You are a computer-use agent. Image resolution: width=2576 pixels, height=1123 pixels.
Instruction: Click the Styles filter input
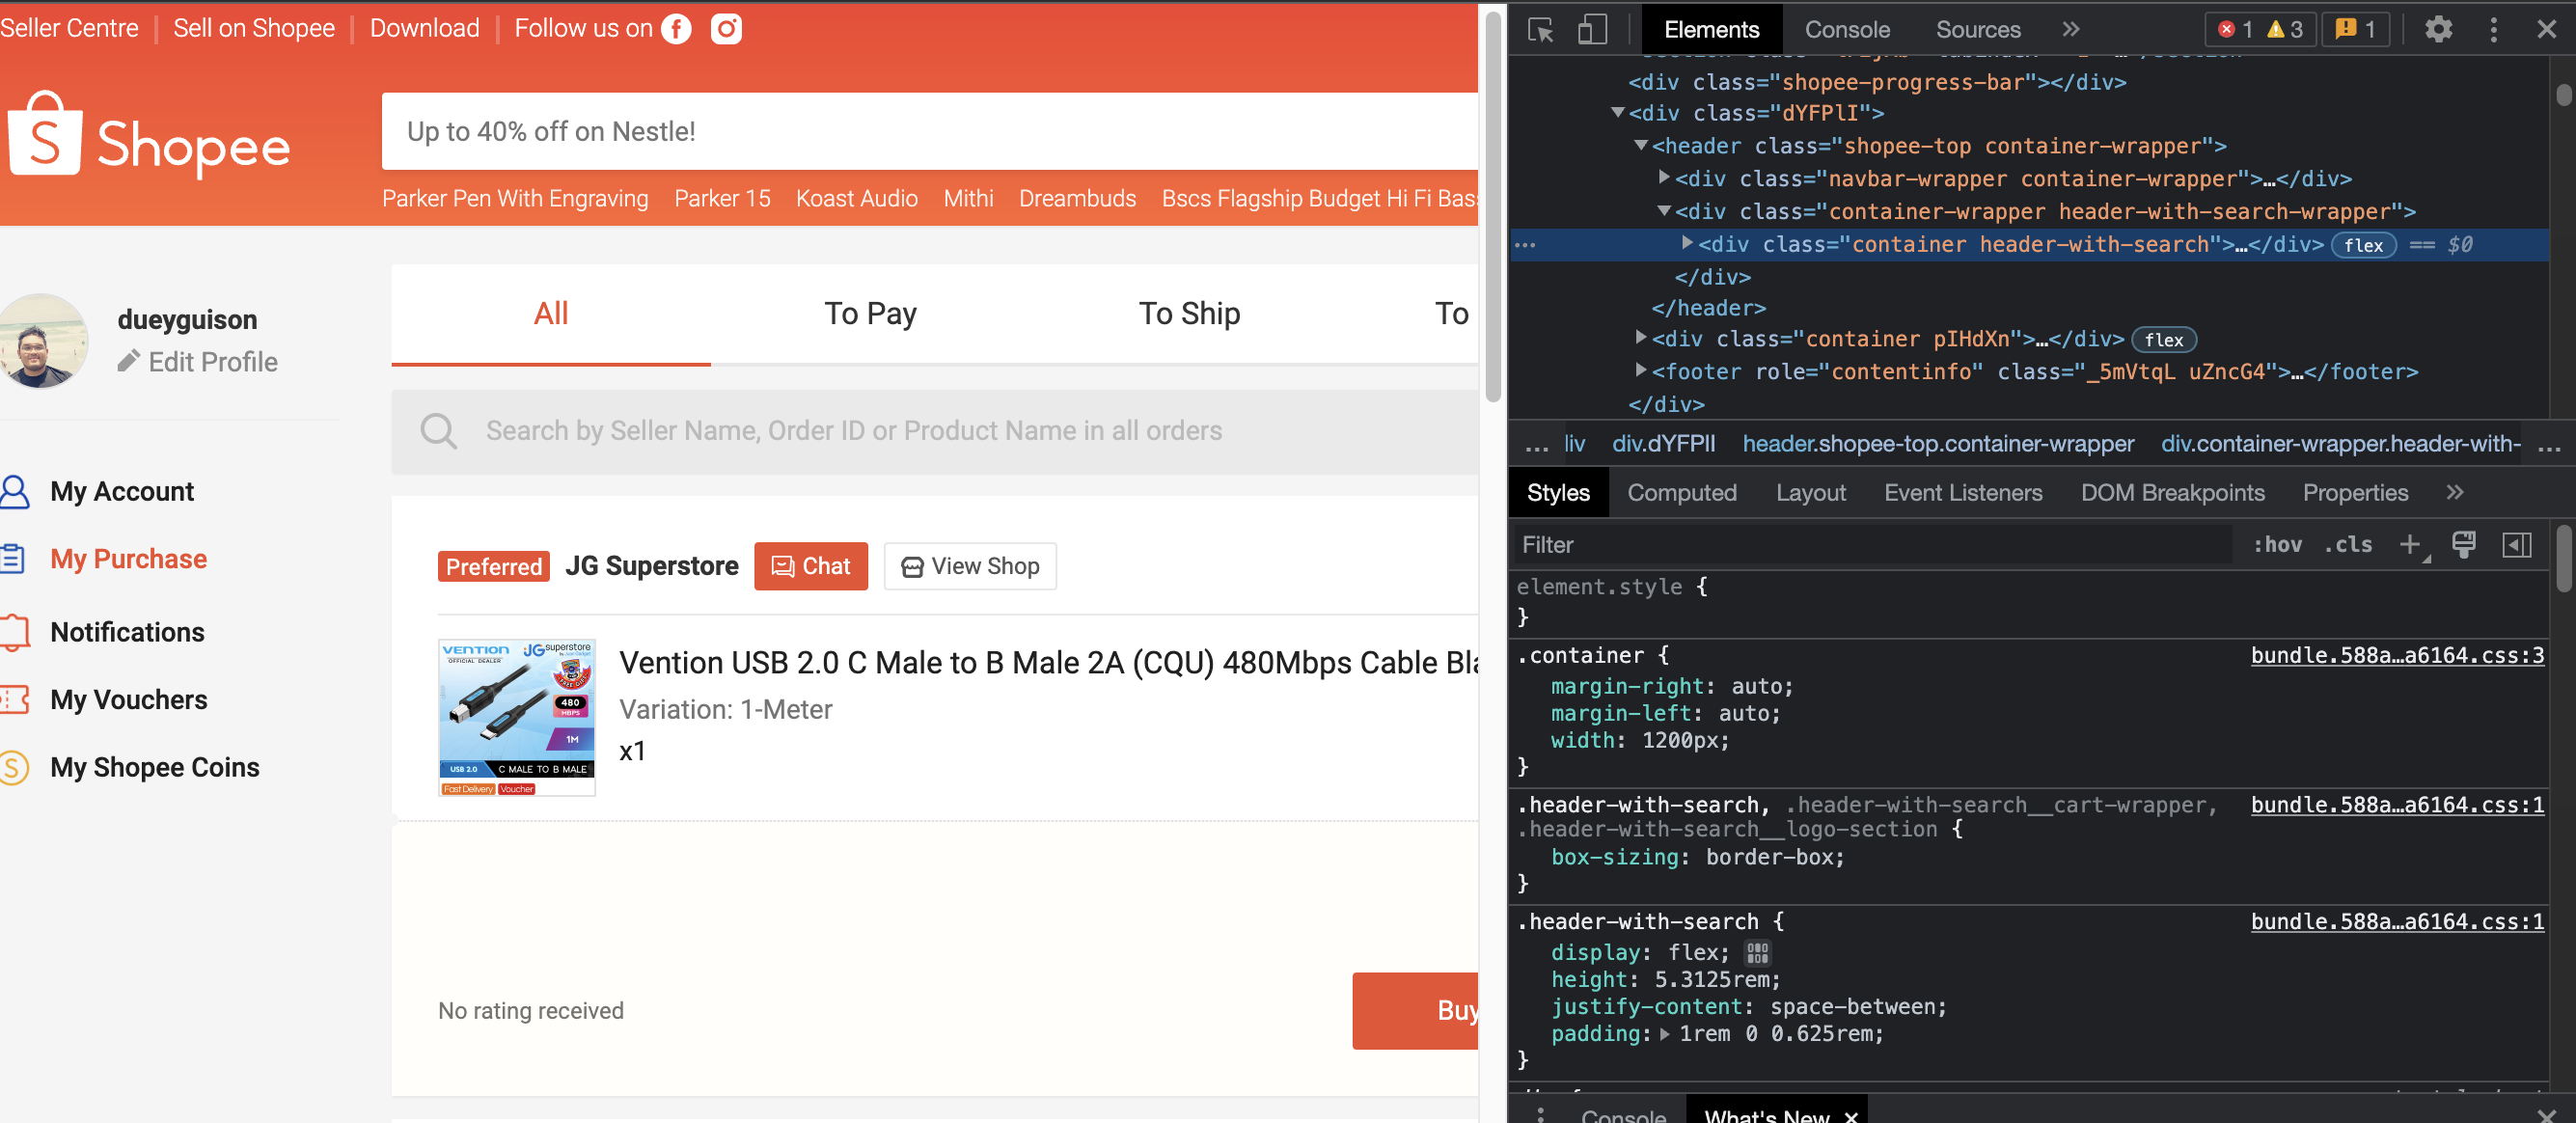pyautogui.click(x=1872, y=544)
